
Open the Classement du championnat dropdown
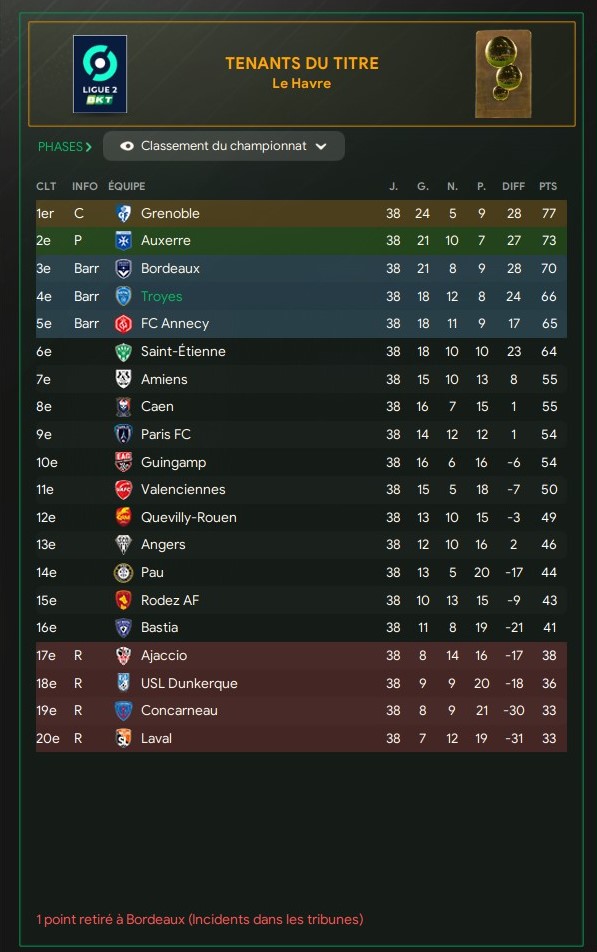coord(223,146)
